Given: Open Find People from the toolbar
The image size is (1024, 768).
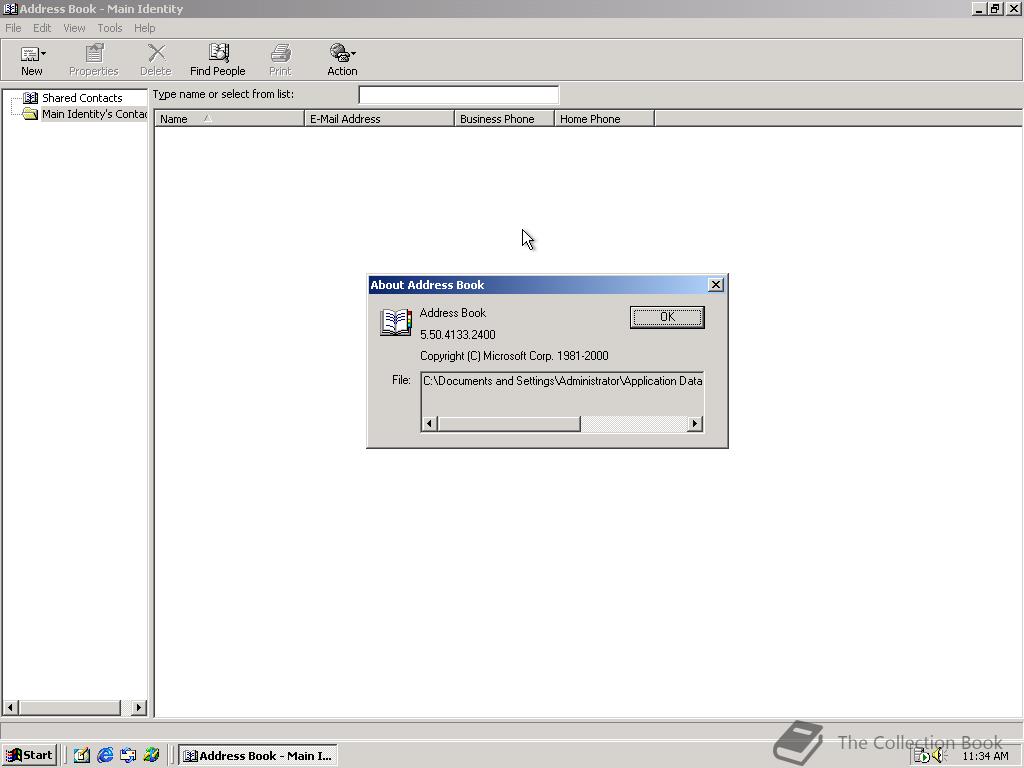Looking at the screenshot, I should pyautogui.click(x=217, y=61).
